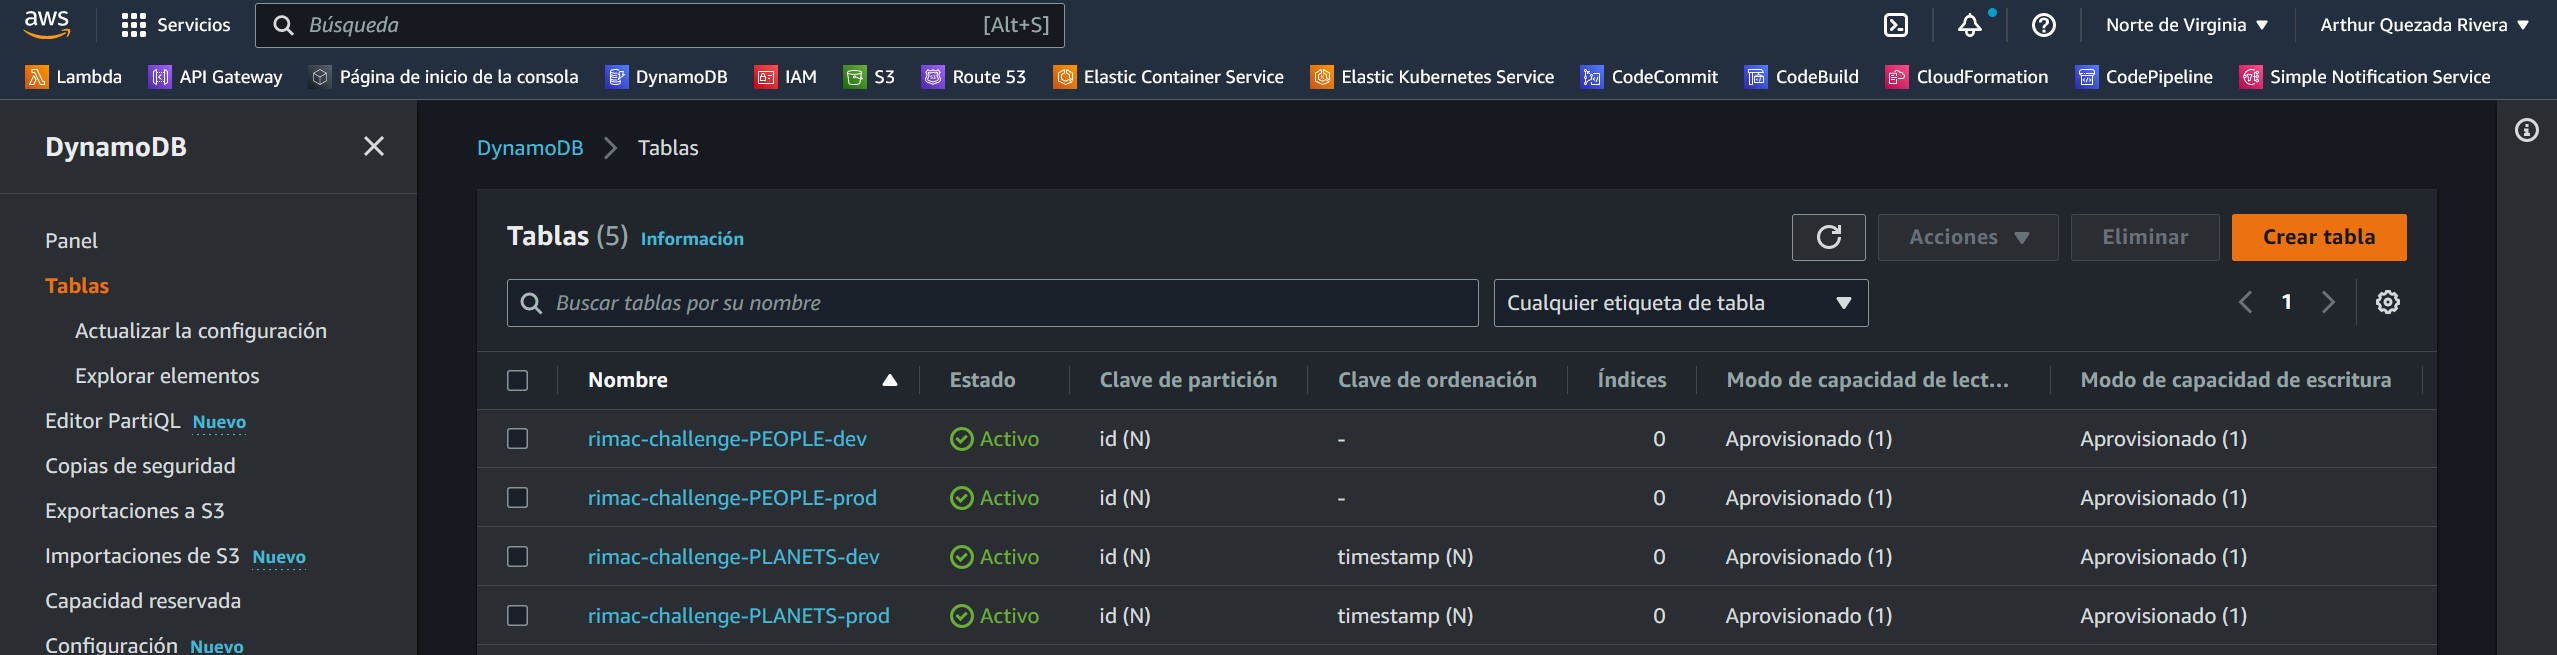Open CloudShell terminal icon
This screenshot has width=2557, height=655.
[x=1895, y=25]
